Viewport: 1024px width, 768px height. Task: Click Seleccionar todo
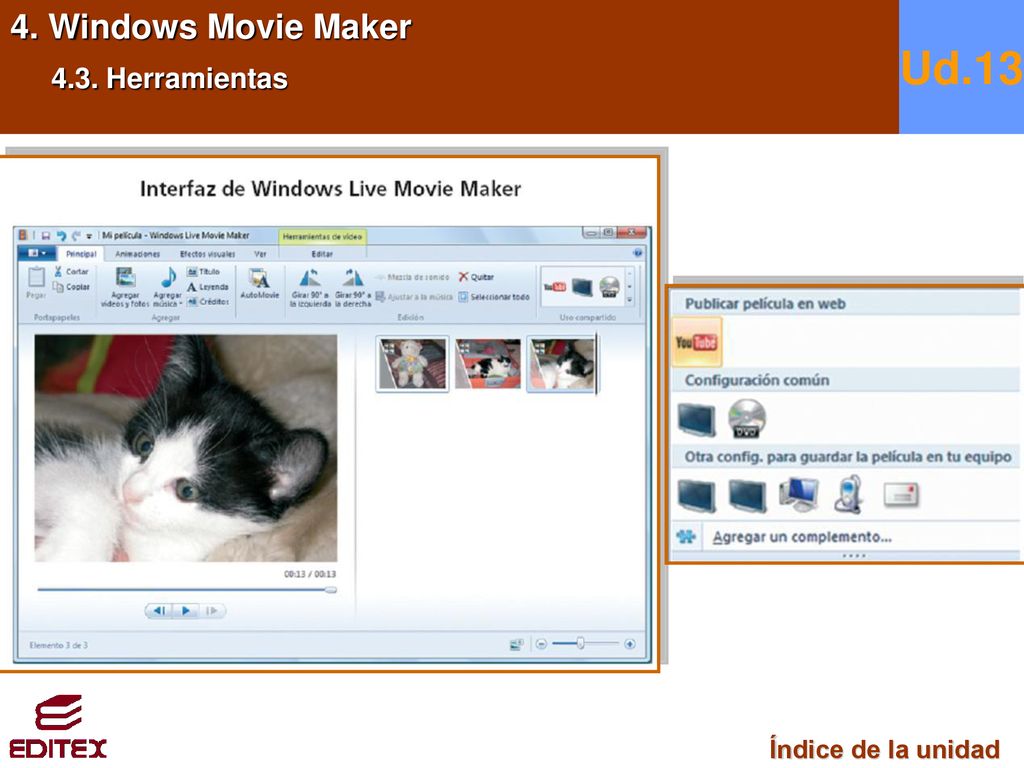point(494,296)
